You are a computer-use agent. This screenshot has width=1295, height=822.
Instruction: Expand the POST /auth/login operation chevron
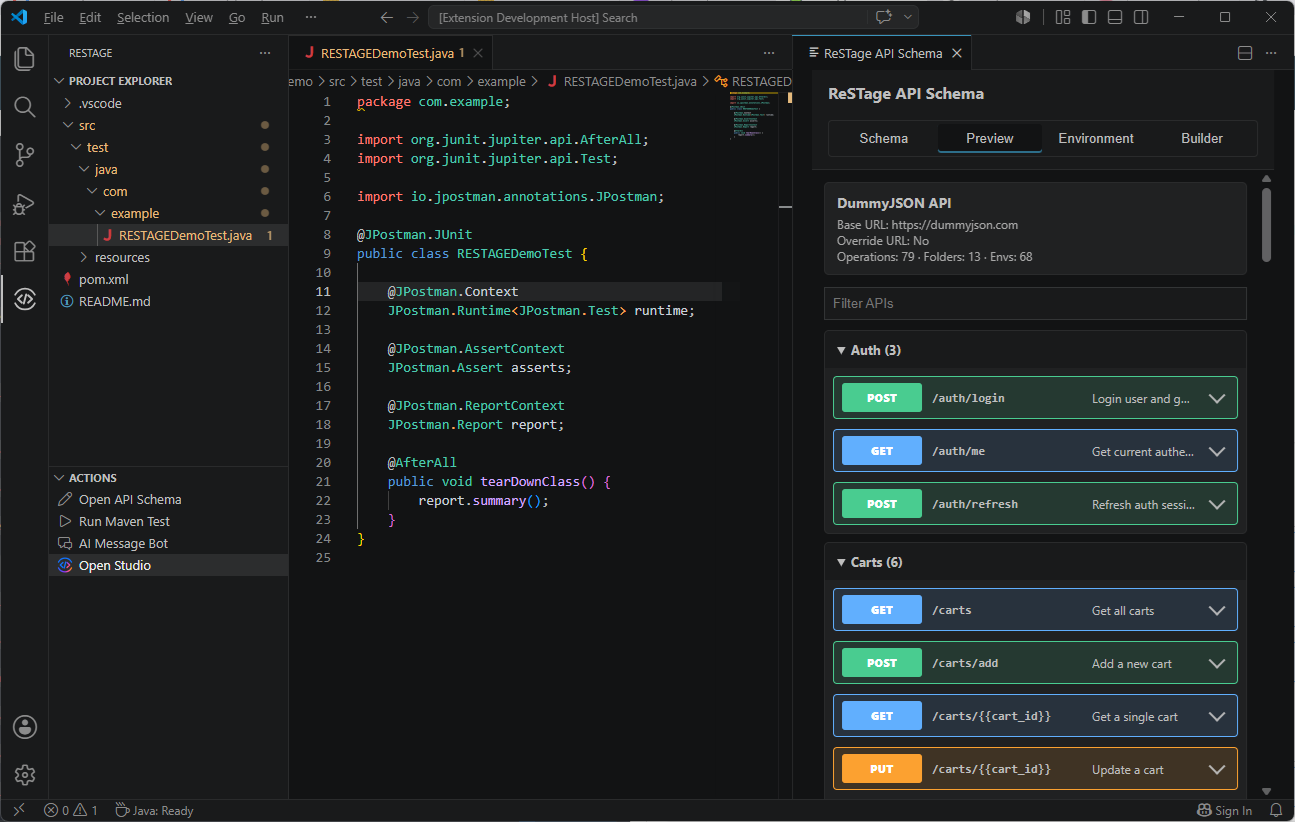[1216, 398]
